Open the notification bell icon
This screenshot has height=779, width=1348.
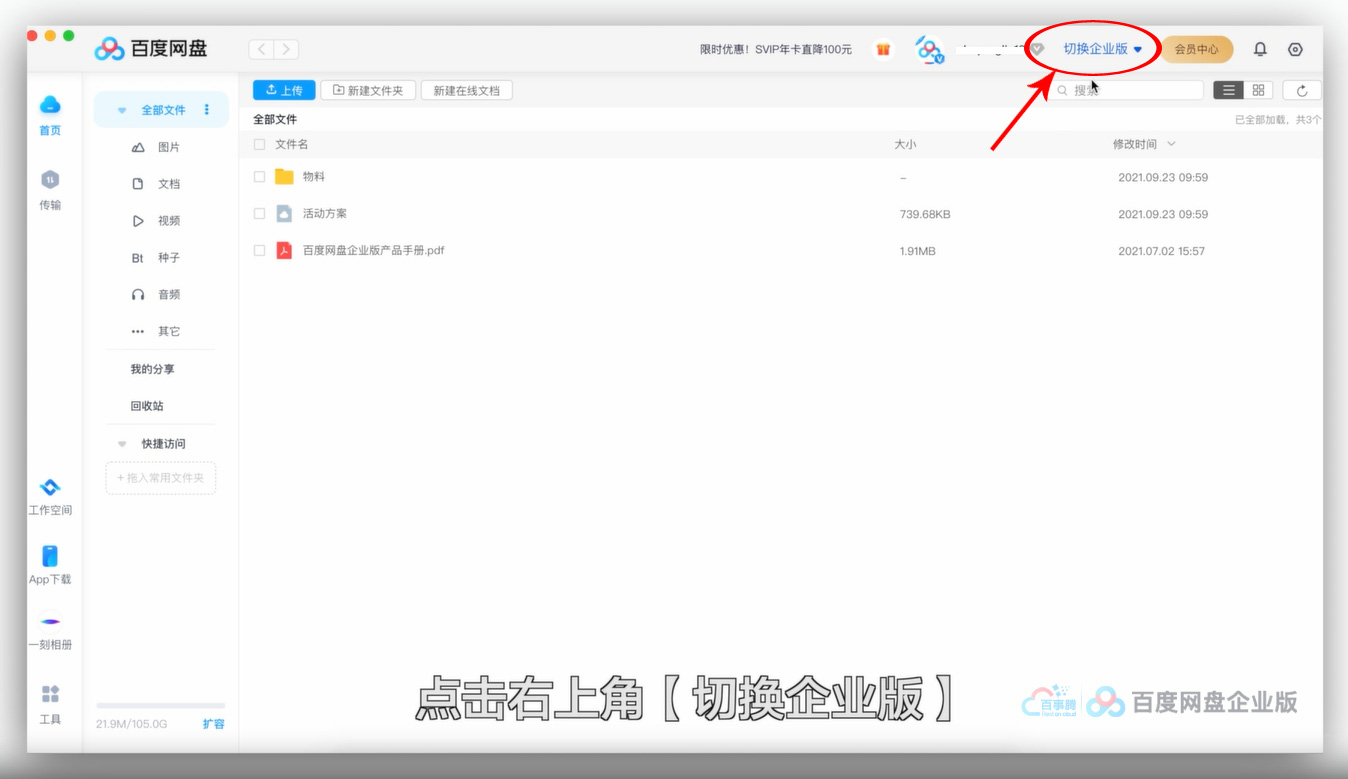1260,49
